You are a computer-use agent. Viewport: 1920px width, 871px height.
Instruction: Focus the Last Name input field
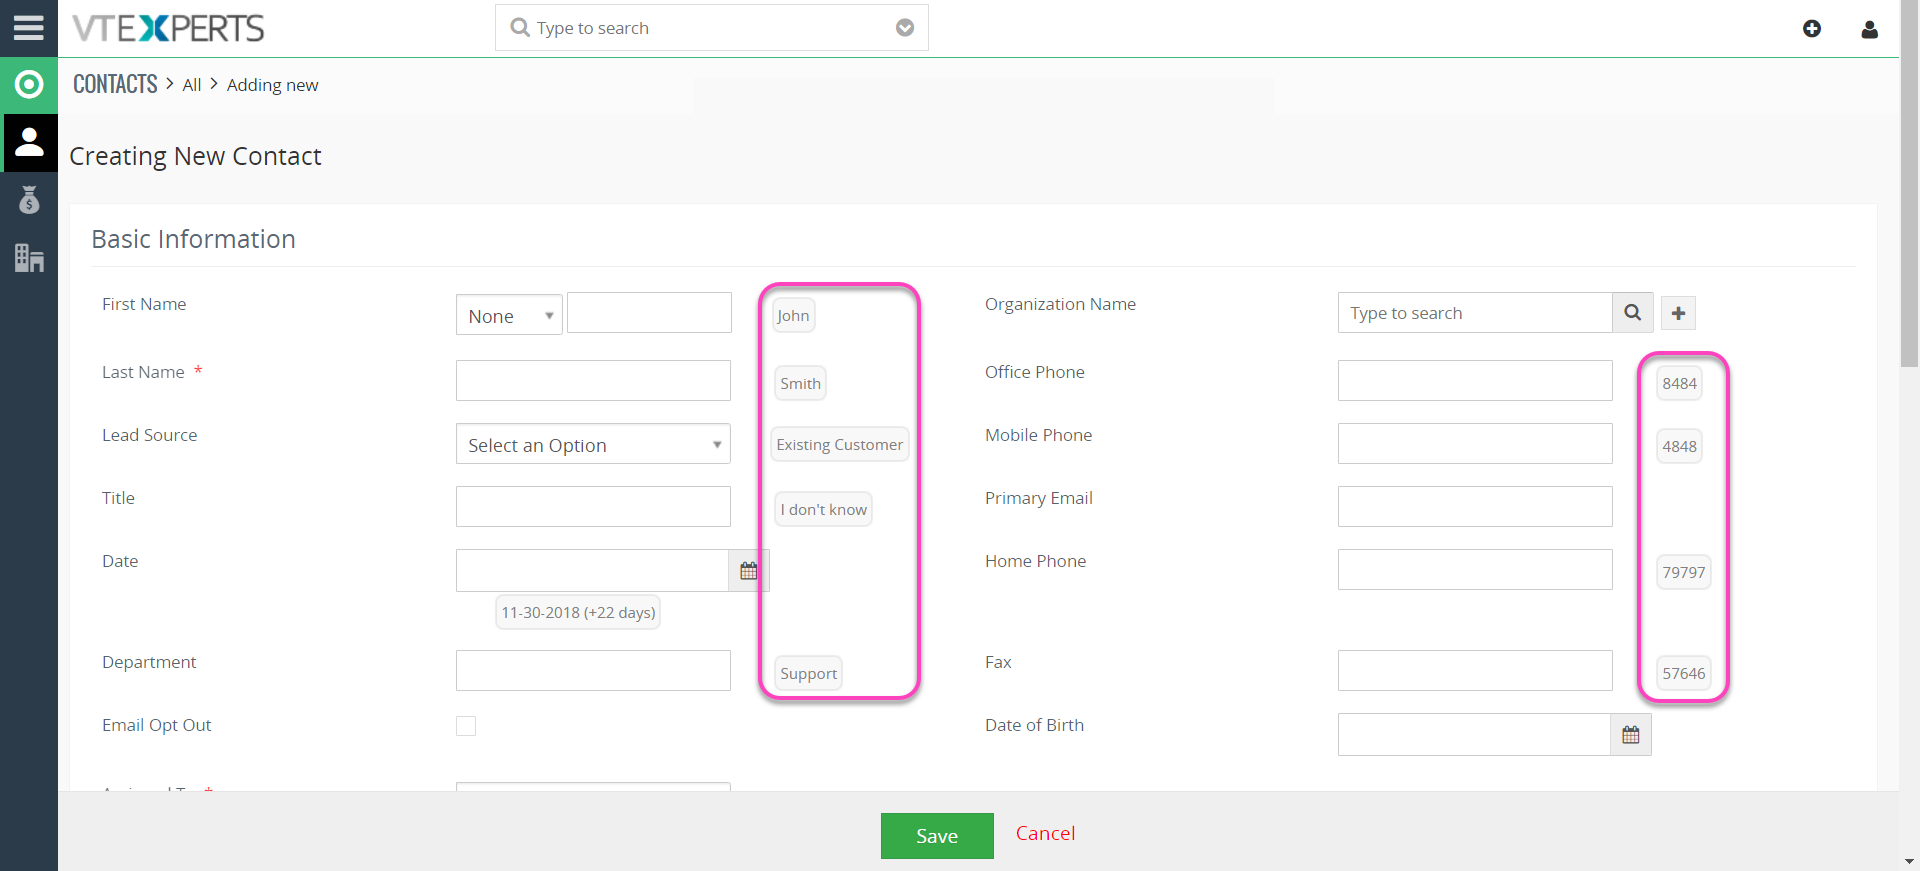593,381
